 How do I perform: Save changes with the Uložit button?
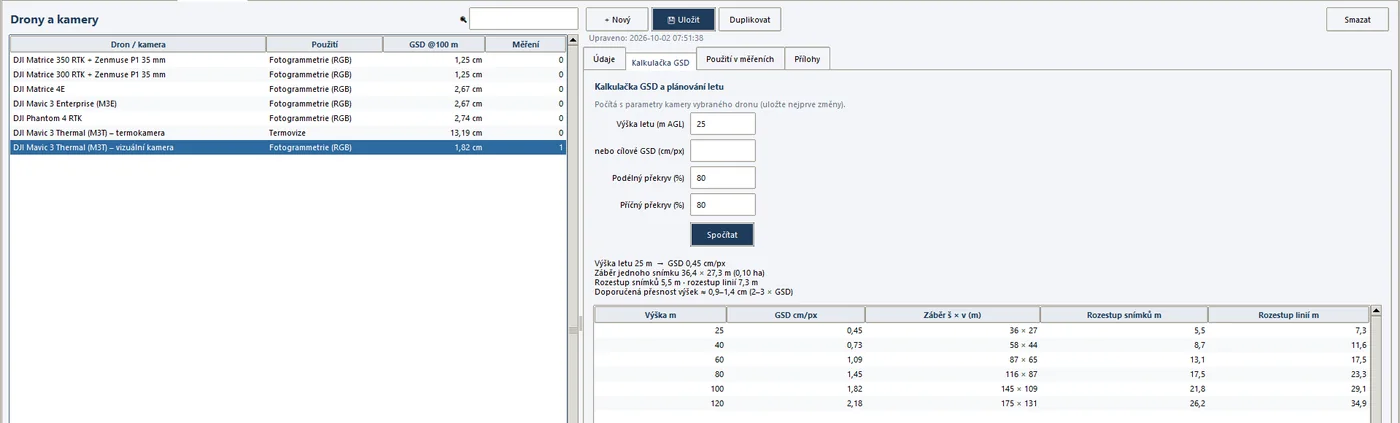683,19
